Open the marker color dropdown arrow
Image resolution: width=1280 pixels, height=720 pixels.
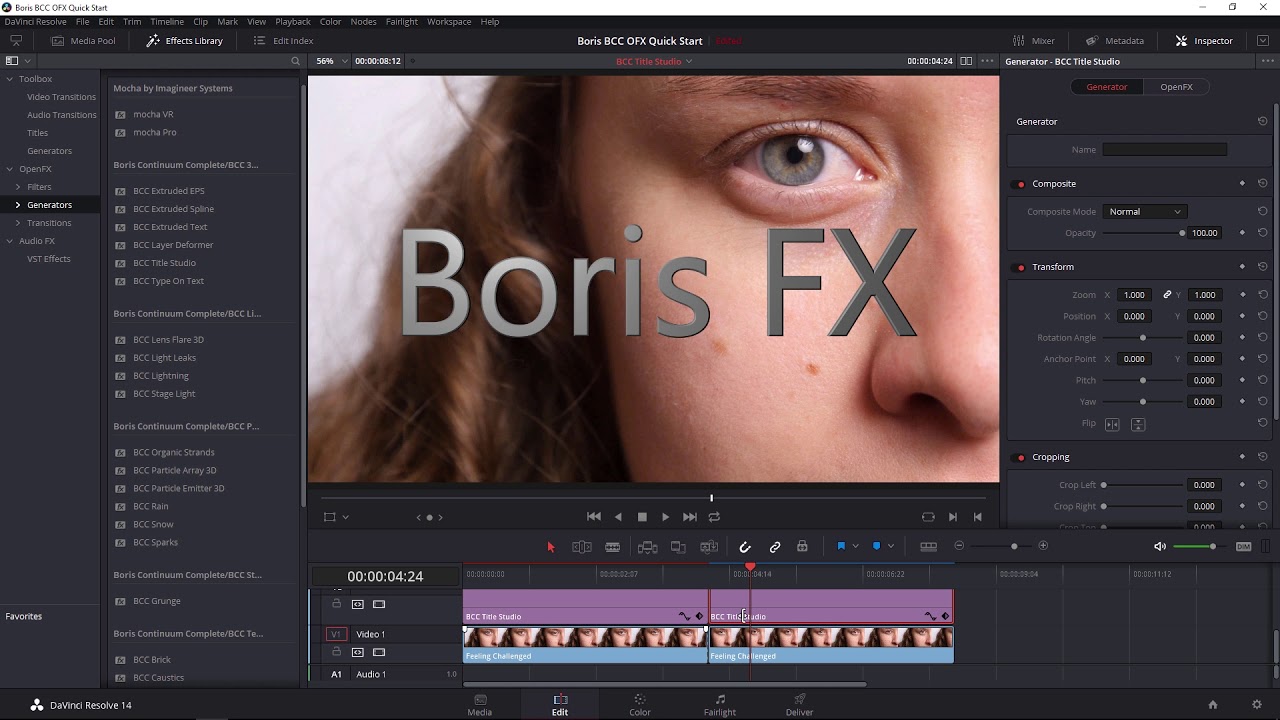(x=890, y=546)
